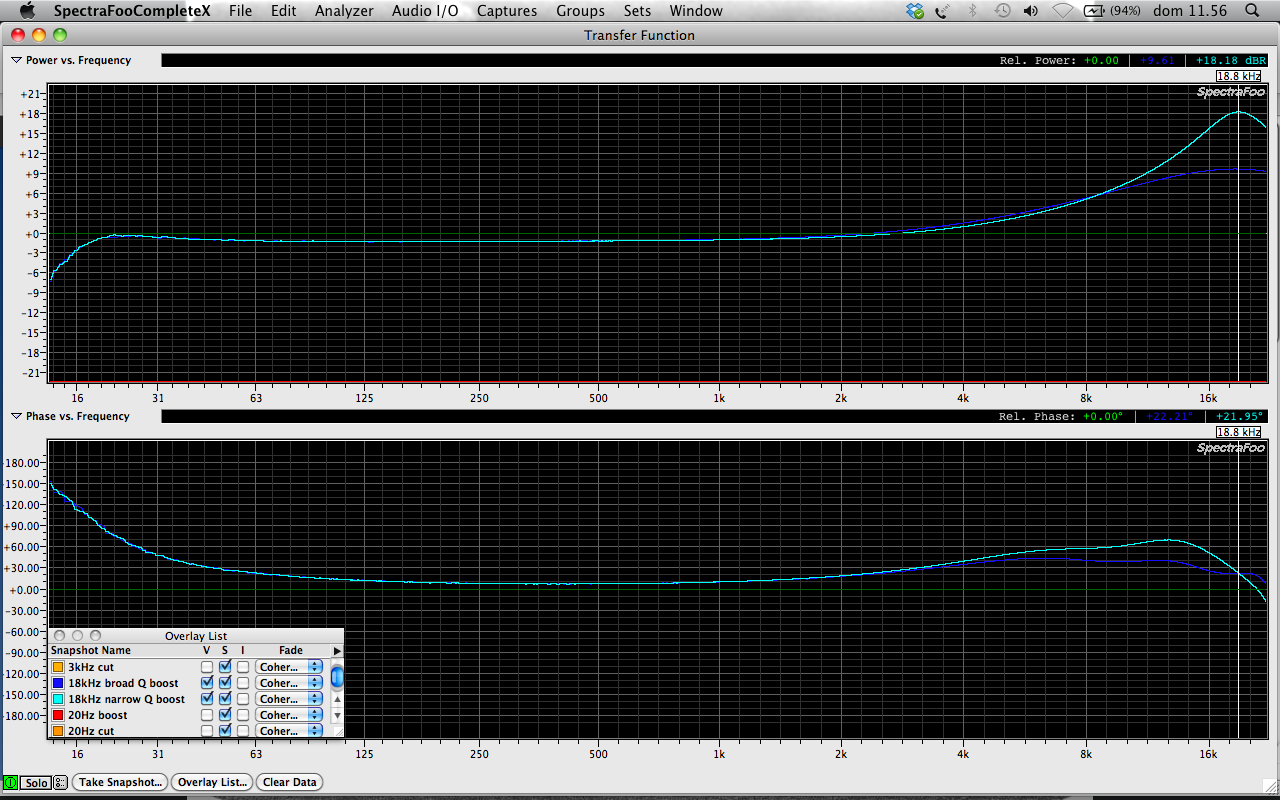Uncheck V for 18kHz broad Q boost

(207, 683)
